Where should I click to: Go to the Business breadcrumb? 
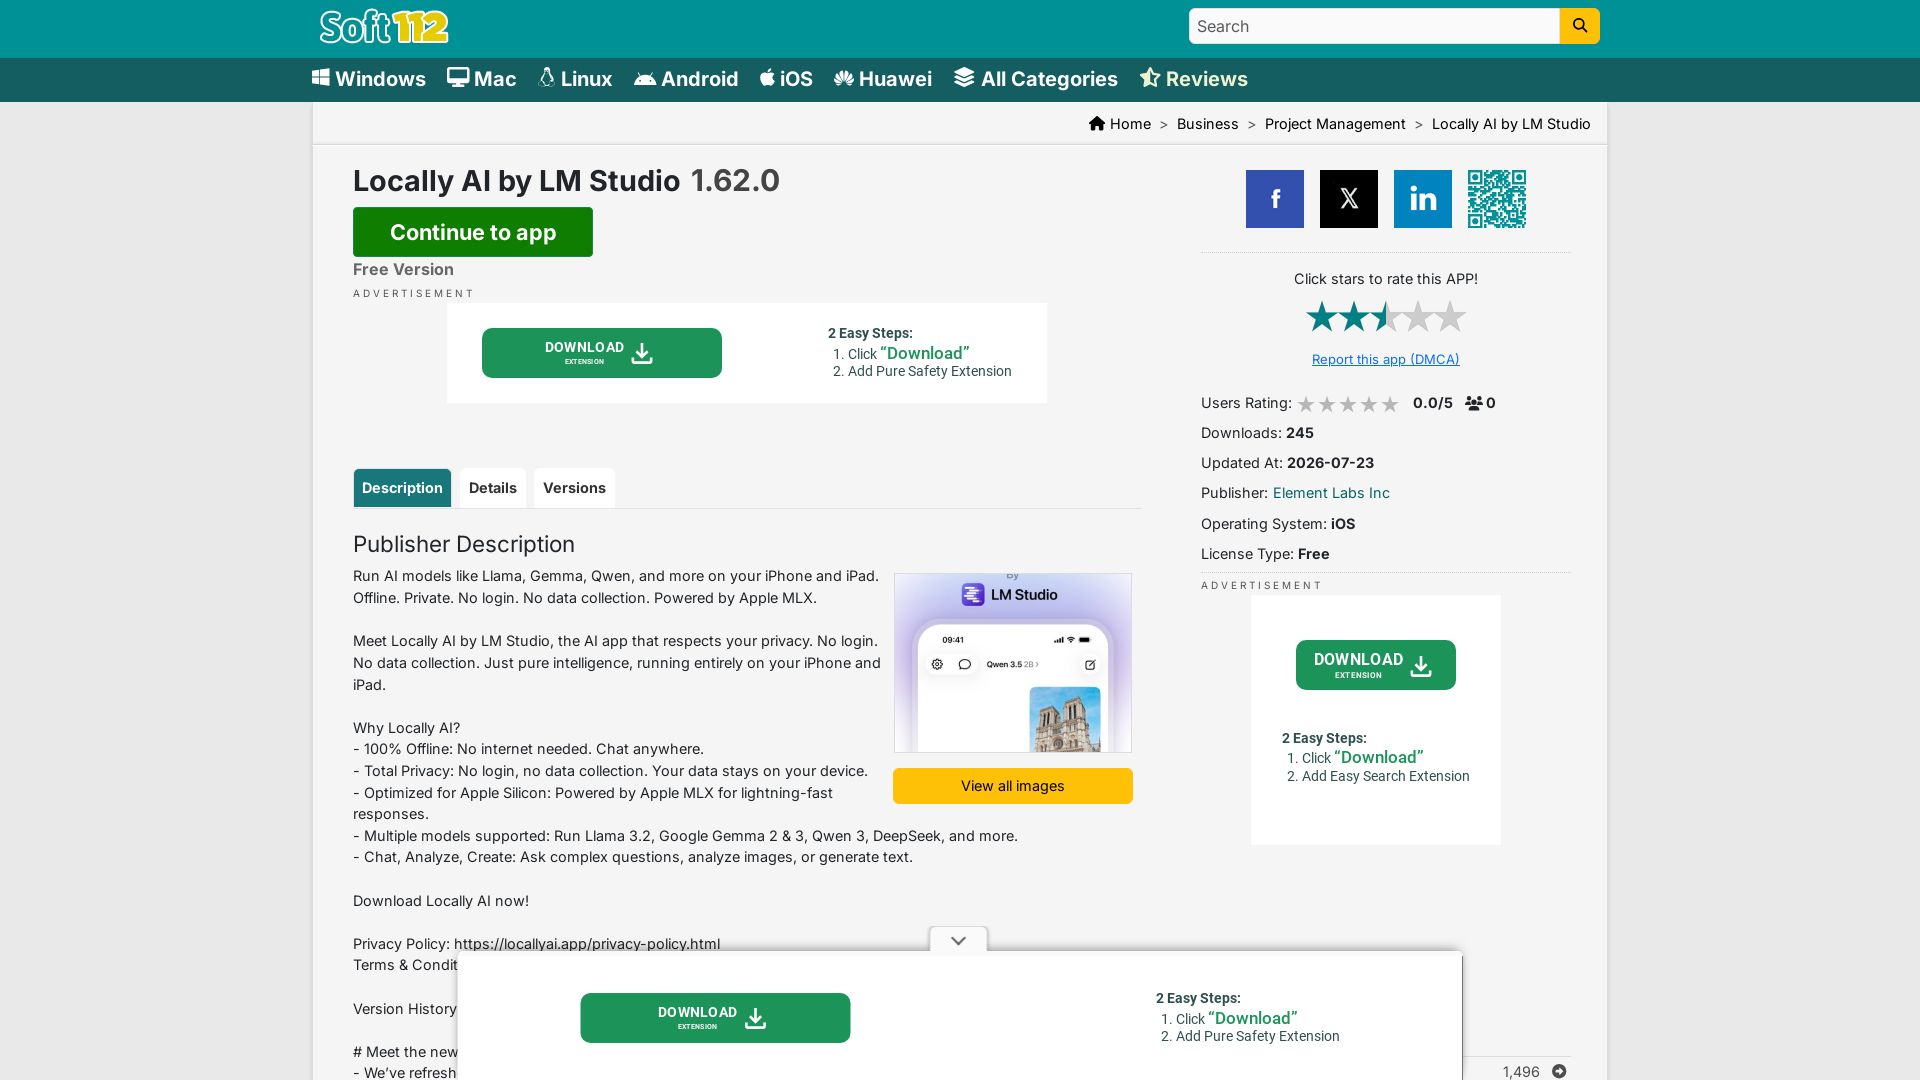[x=1207, y=124]
